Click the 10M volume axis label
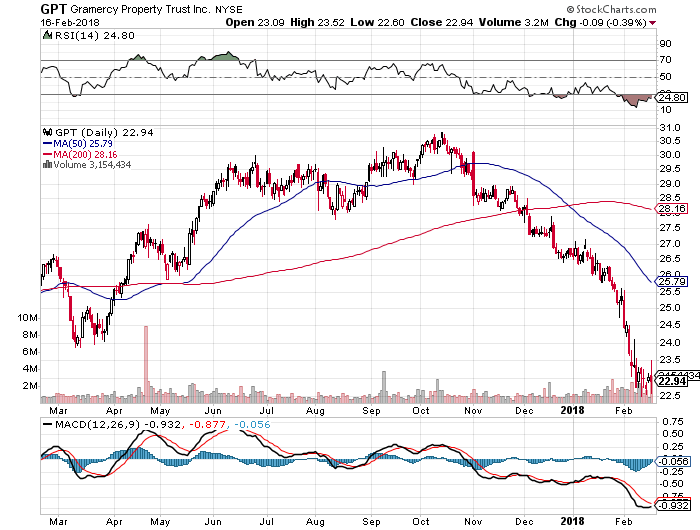The image size is (700, 530). pos(28,318)
